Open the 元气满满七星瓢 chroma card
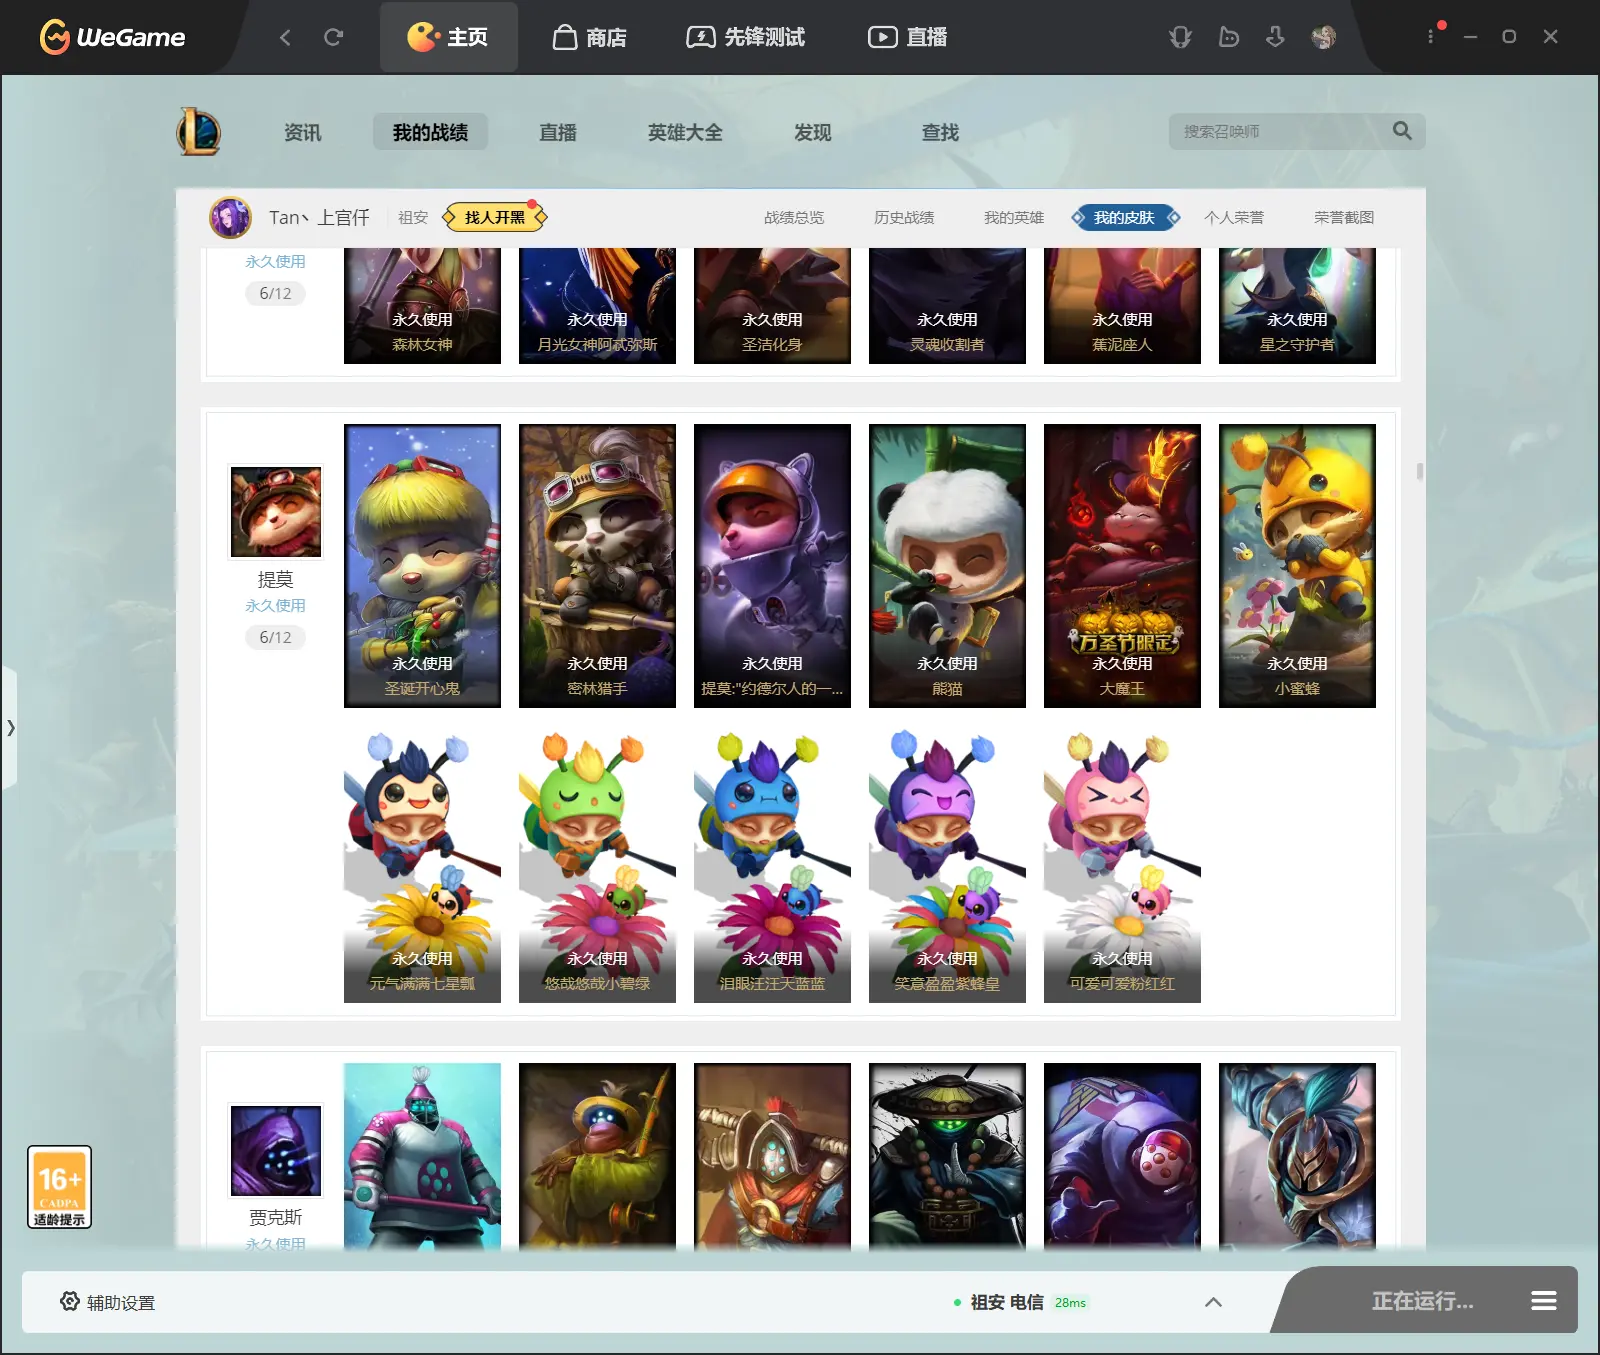The width and height of the screenshot is (1600, 1355). click(x=422, y=866)
